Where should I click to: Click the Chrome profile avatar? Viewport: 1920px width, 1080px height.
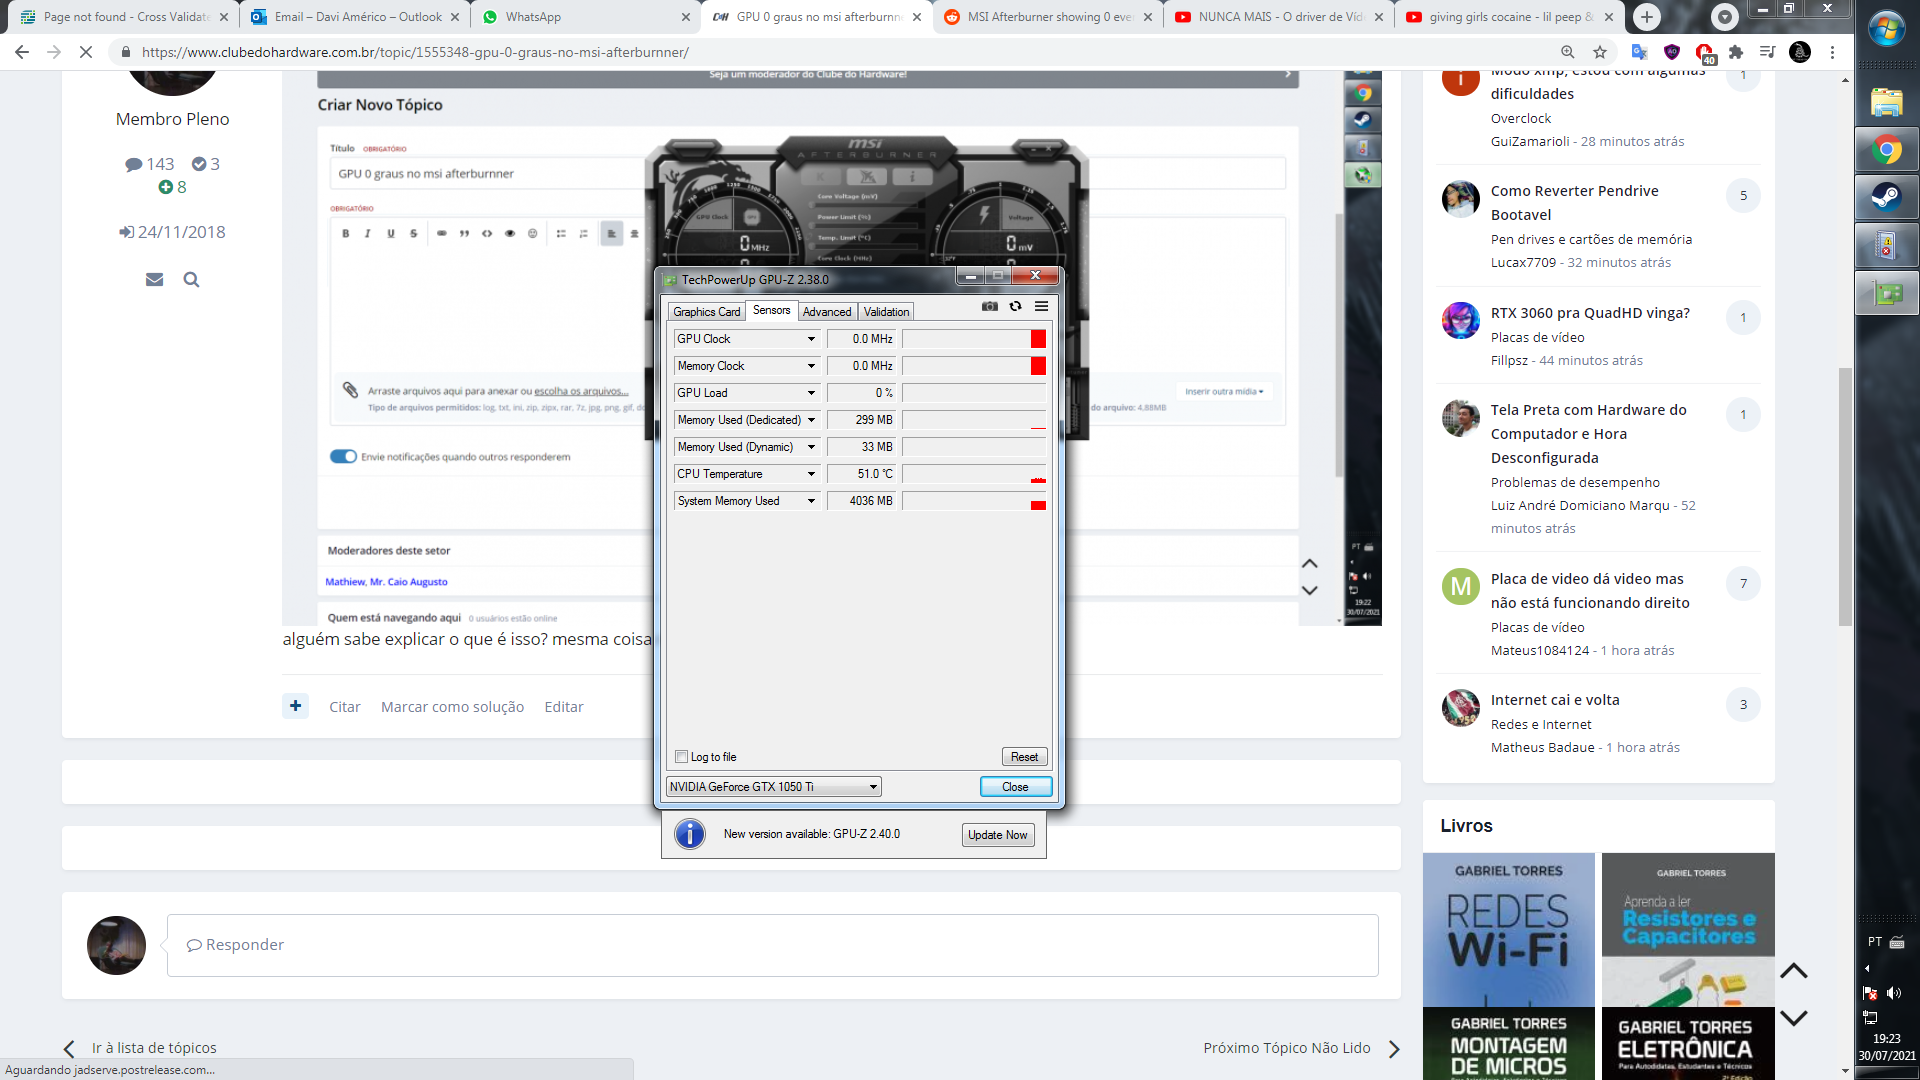[x=1800, y=52]
